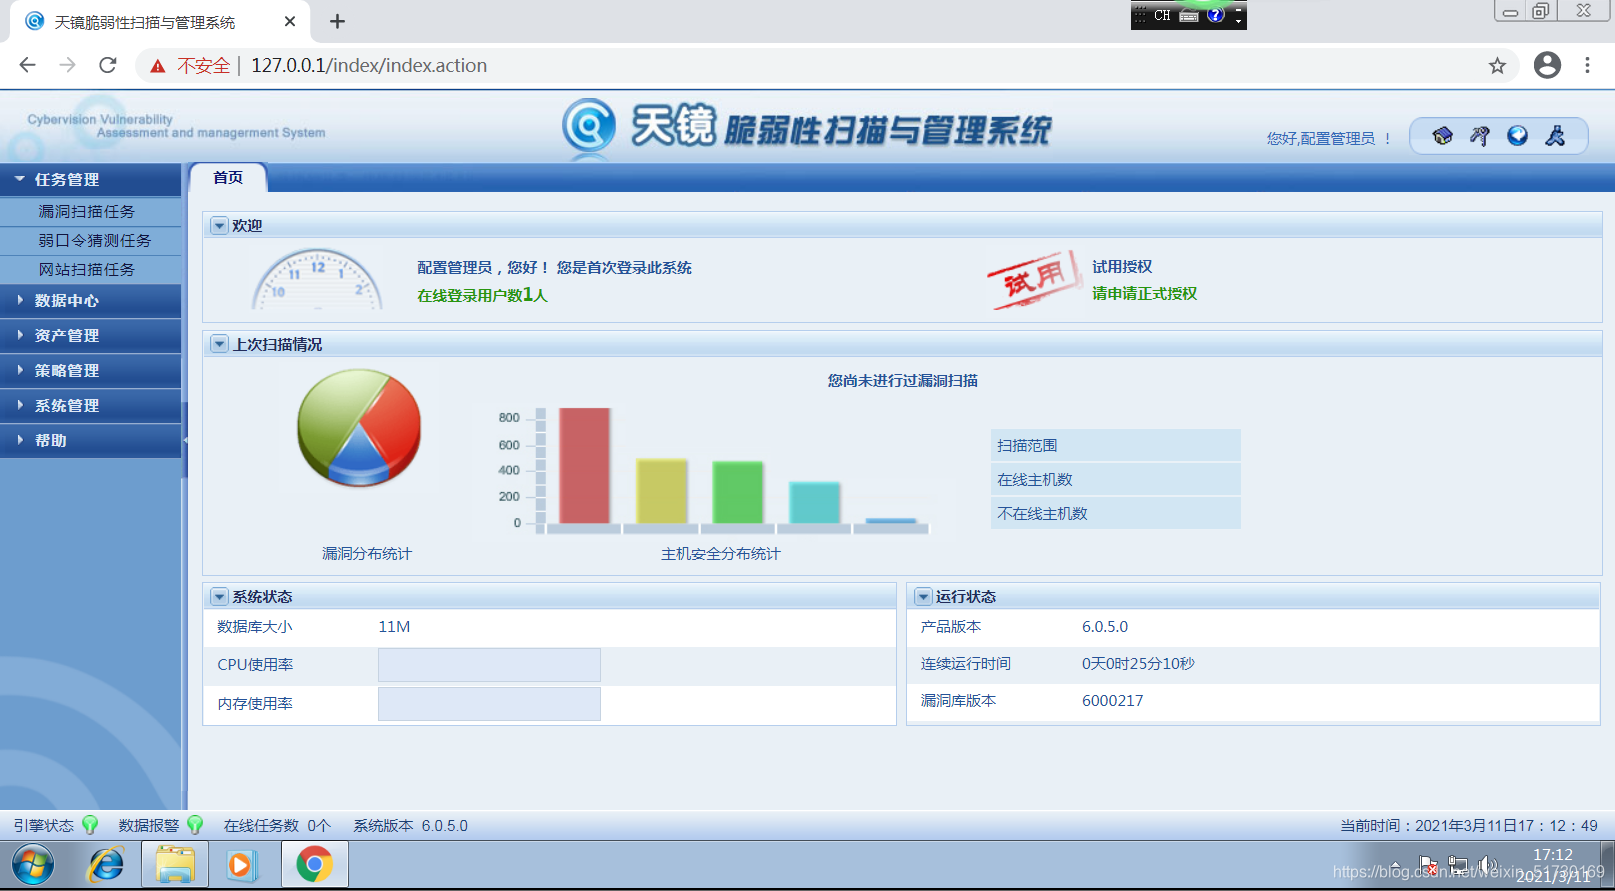Expand the 策略管理 menu section
Screen dimensions: 1615x891
[x=90, y=371]
